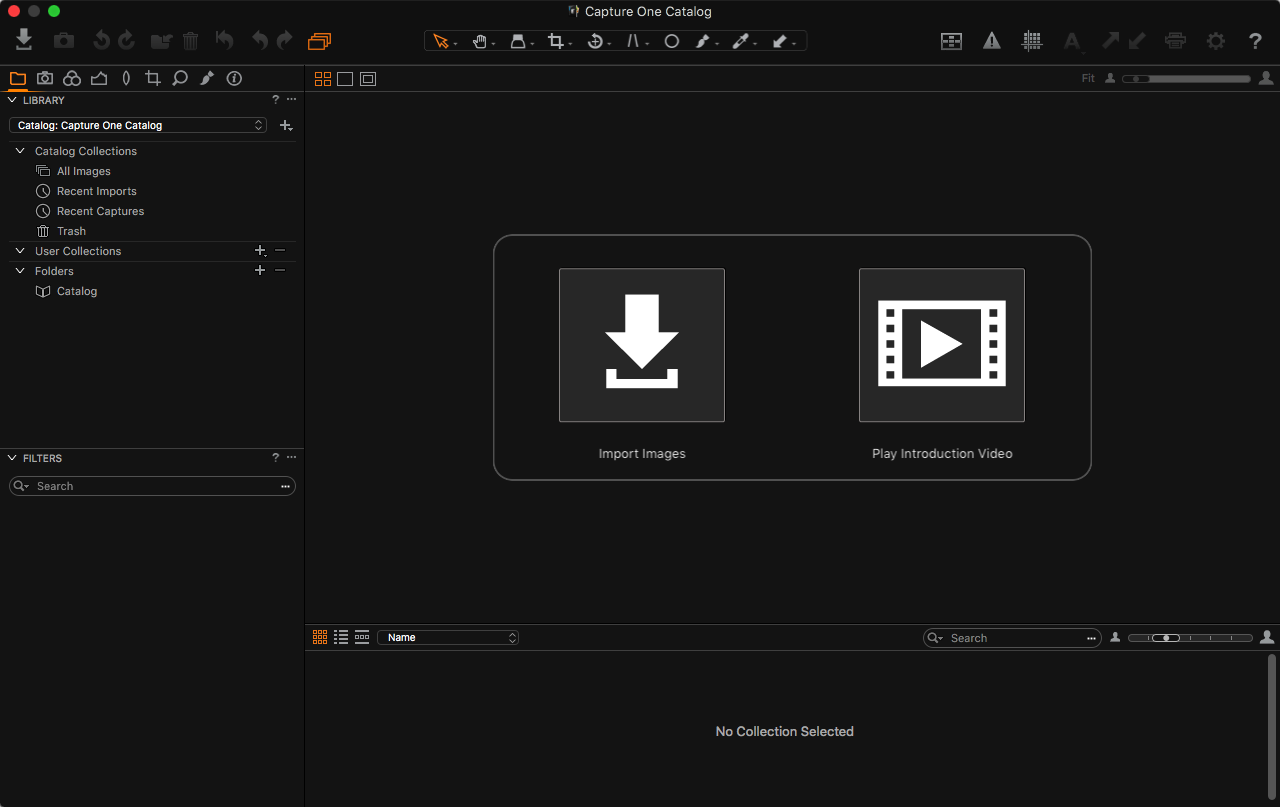1280x807 pixels.
Task: Select the Apply Adjustments arrow tool
Action: (781, 41)
